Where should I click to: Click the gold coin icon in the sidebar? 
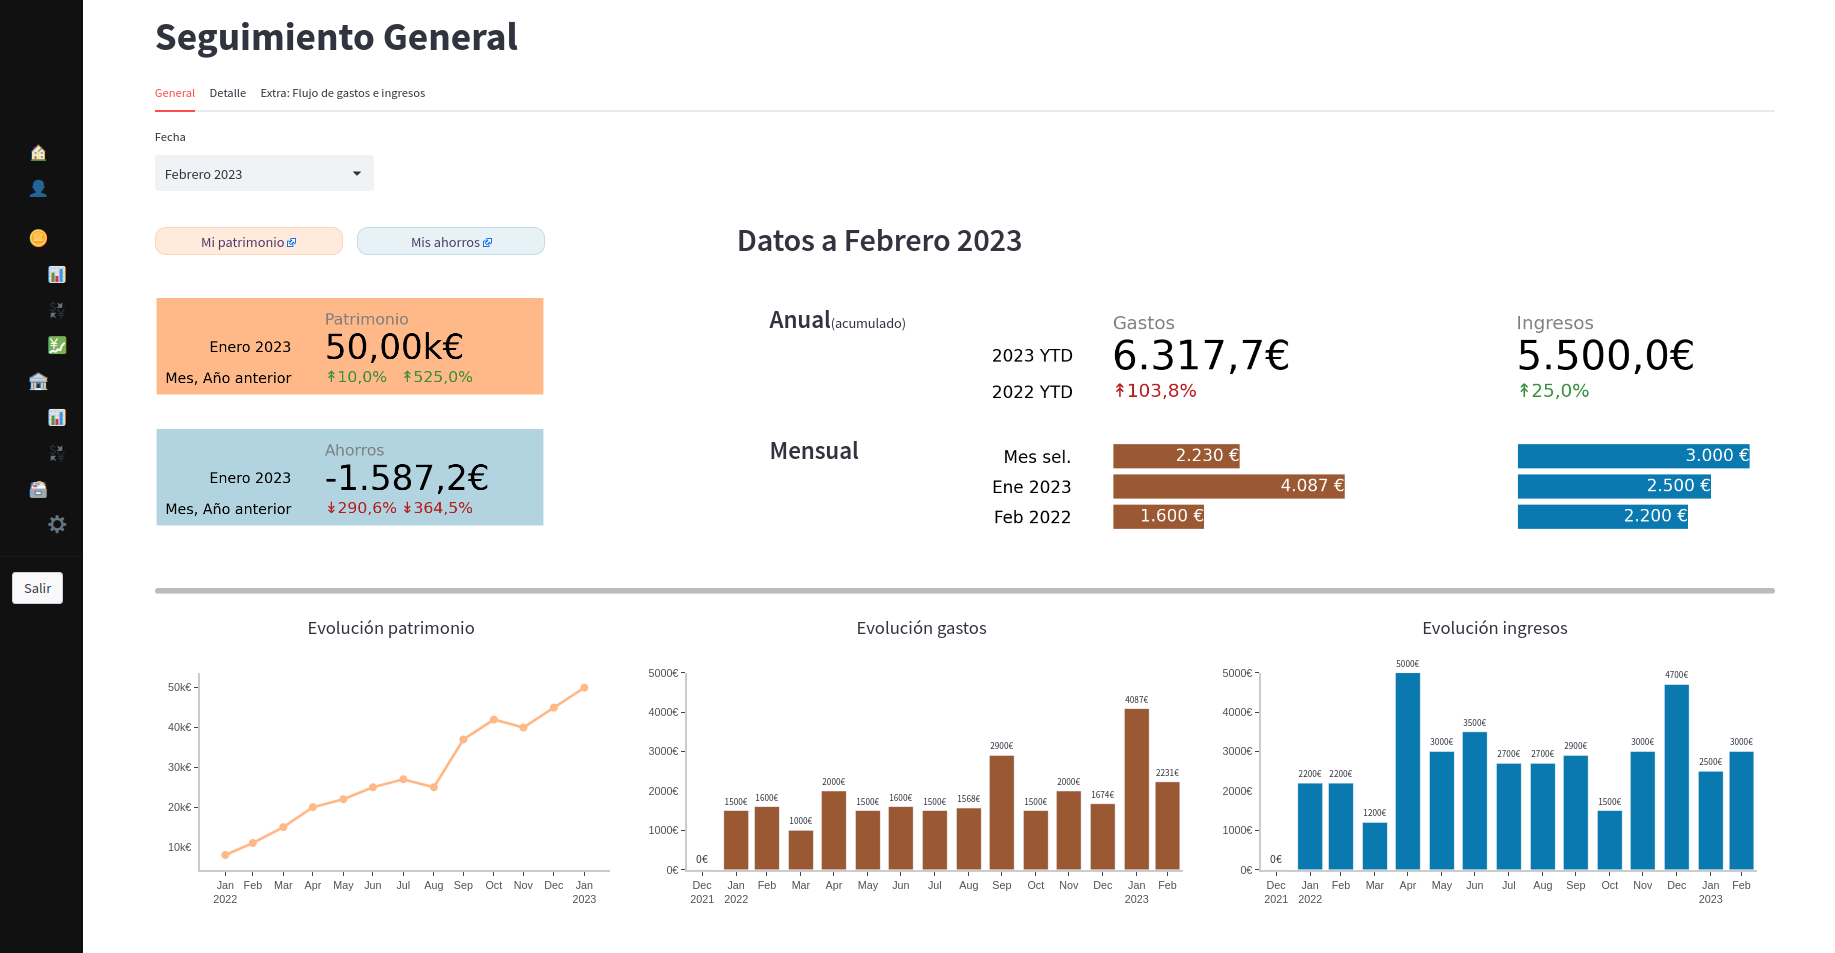coord(38,237)
